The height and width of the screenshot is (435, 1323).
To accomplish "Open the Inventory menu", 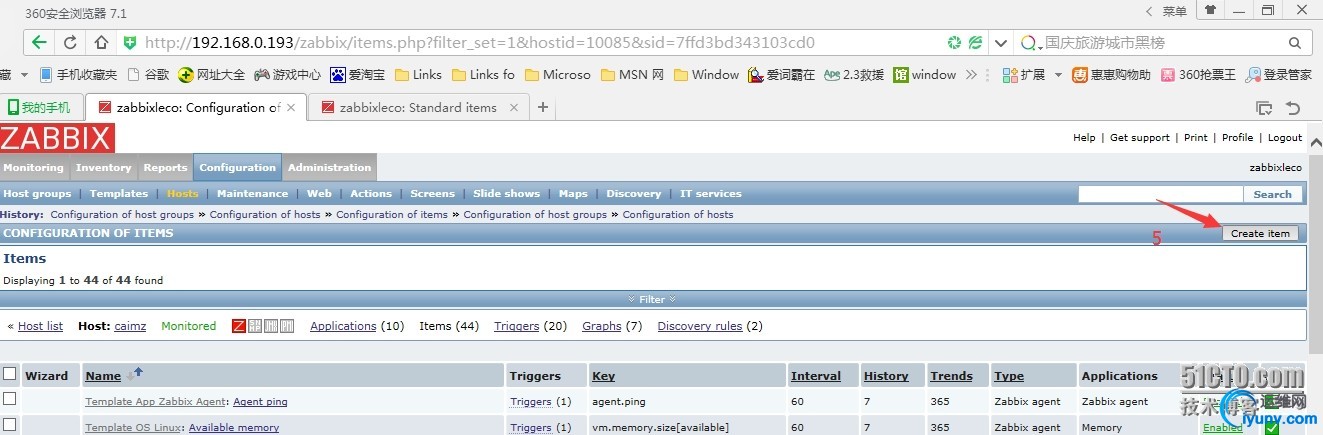I will [103, 167].
